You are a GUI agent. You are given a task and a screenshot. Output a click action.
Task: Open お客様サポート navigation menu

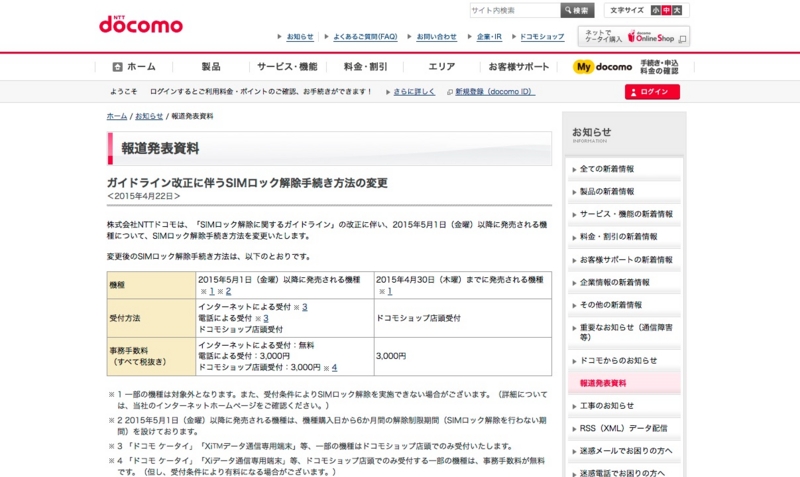click(x=518, y=67)
